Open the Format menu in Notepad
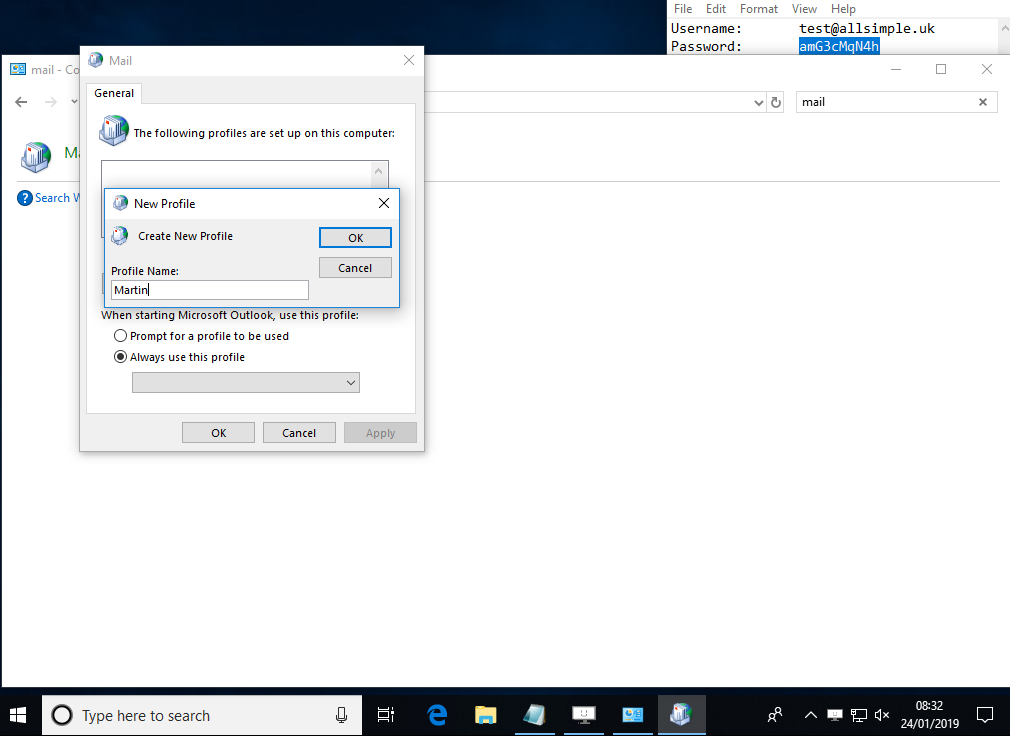This screenshot has height=736, width=1010. tap(759, 9)
